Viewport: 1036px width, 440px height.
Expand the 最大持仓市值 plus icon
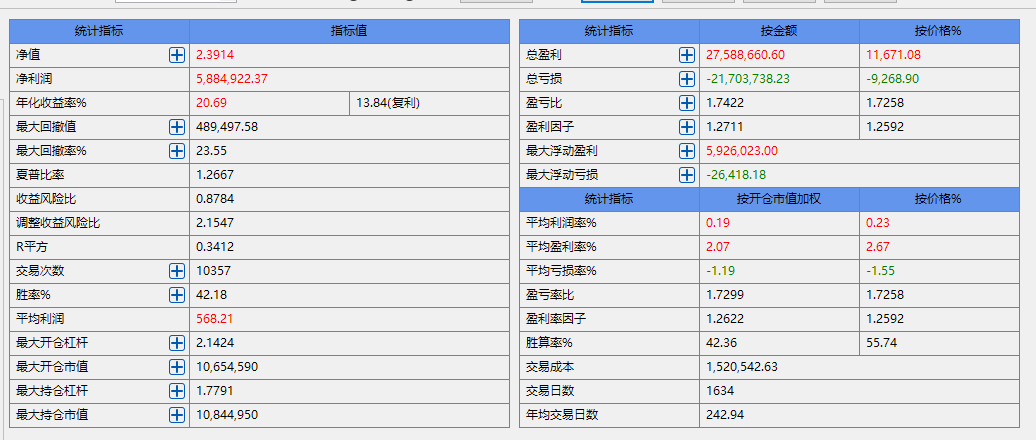[x=177, y=415]
